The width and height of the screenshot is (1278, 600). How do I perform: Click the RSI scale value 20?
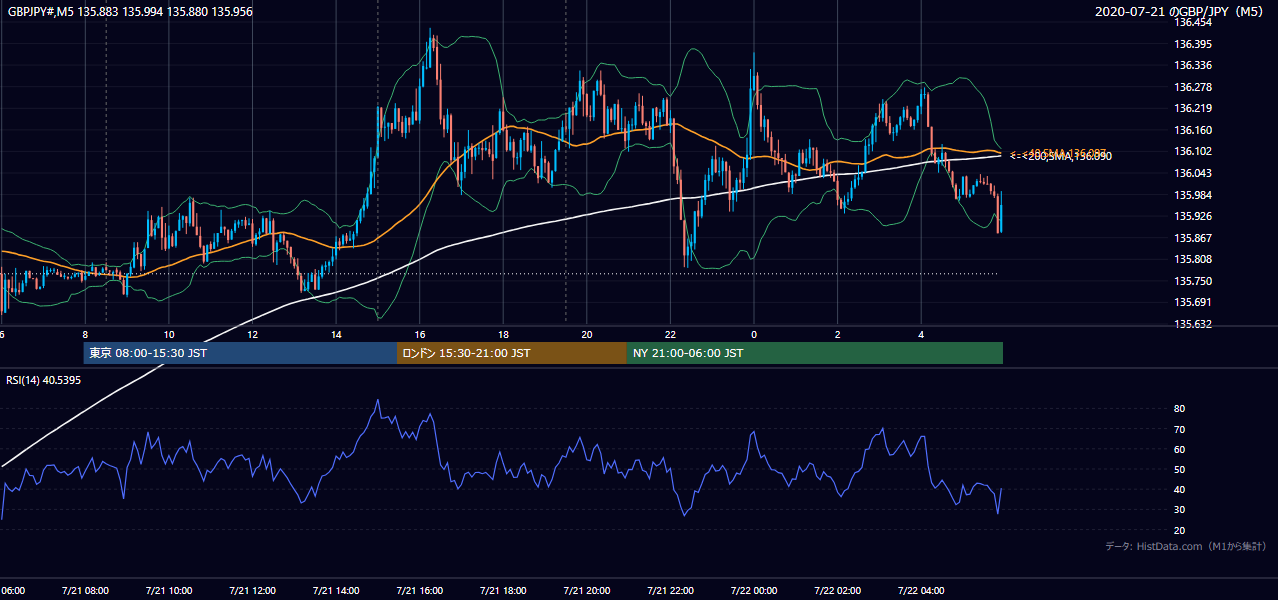coord(1179,530)
